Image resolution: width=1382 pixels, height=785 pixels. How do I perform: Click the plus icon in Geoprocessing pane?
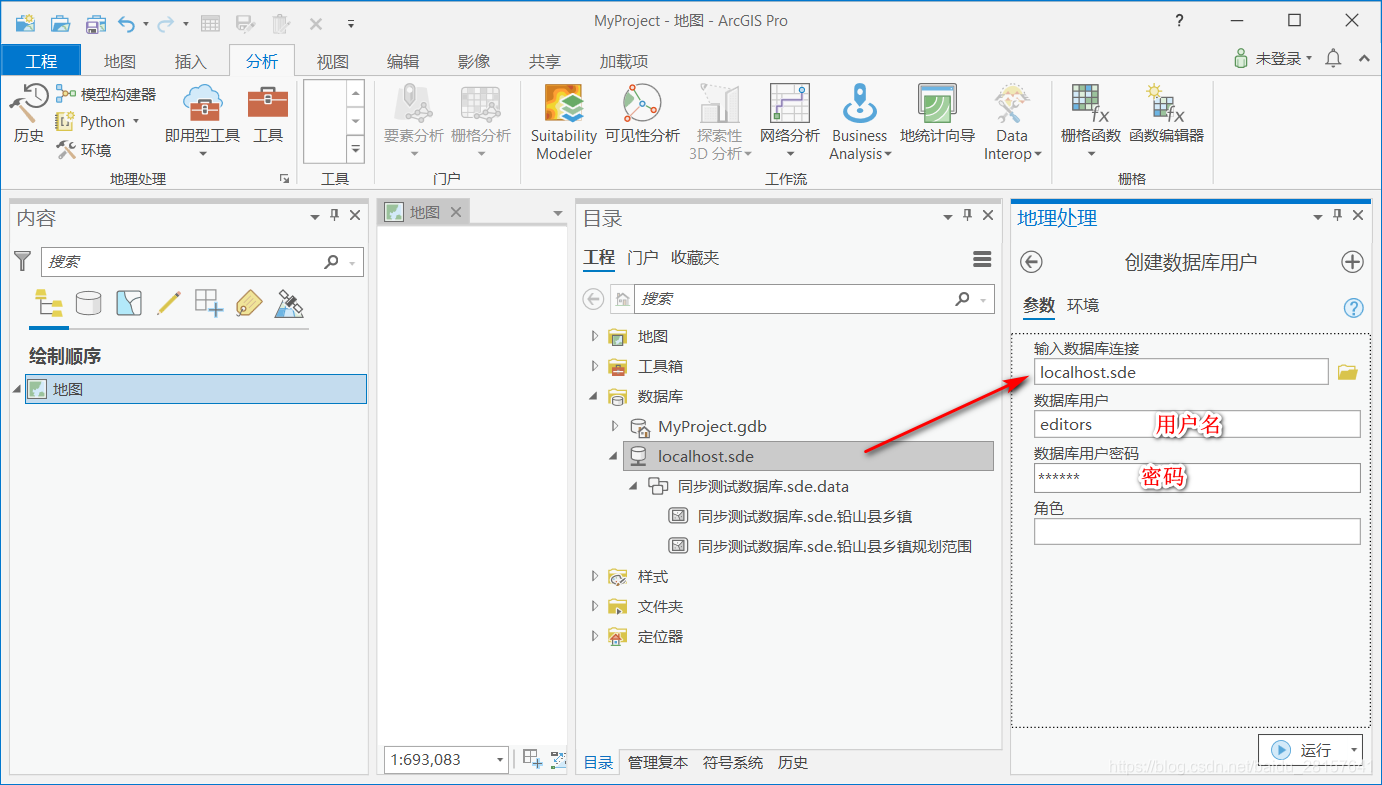(1352, 262)
